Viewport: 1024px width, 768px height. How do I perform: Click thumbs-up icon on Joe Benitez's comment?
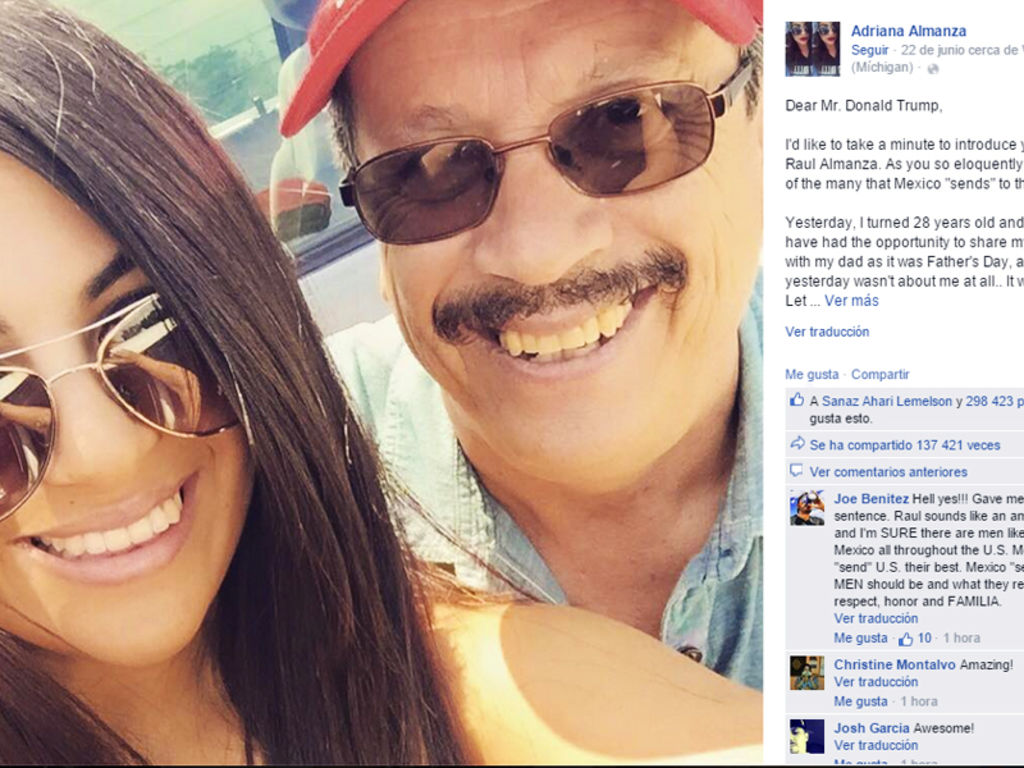click(x=906, y=639)
